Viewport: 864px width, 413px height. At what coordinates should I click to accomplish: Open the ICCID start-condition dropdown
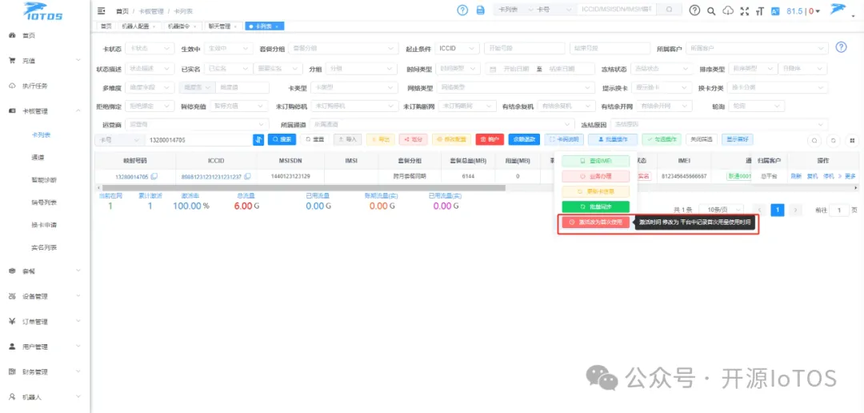click(457, 48)
